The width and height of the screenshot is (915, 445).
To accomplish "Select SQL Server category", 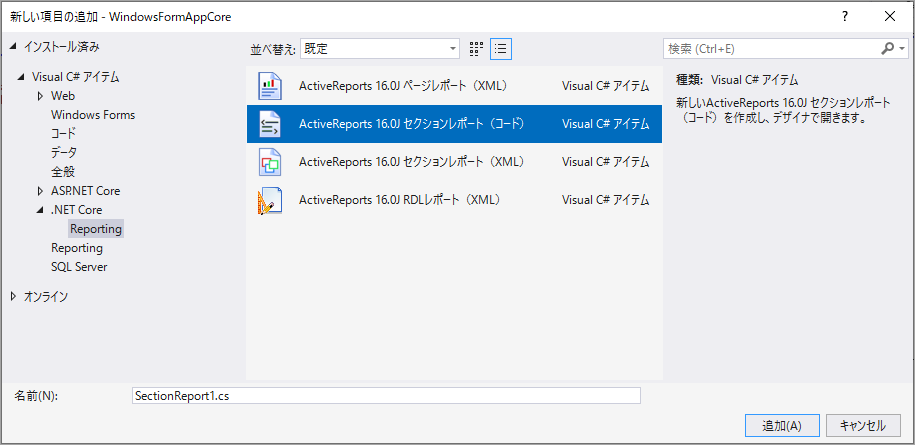I will click(79, 267).
